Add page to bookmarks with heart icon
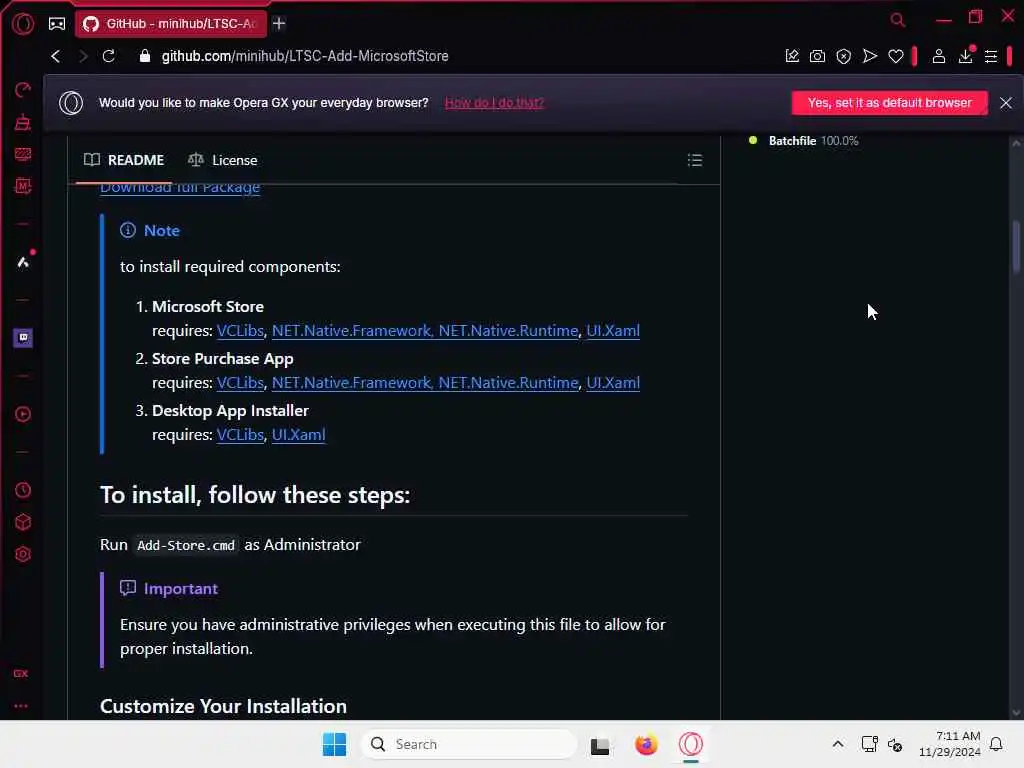This screenshot has width=1024, height=768. pyautogui.click(x=895, y=56)
